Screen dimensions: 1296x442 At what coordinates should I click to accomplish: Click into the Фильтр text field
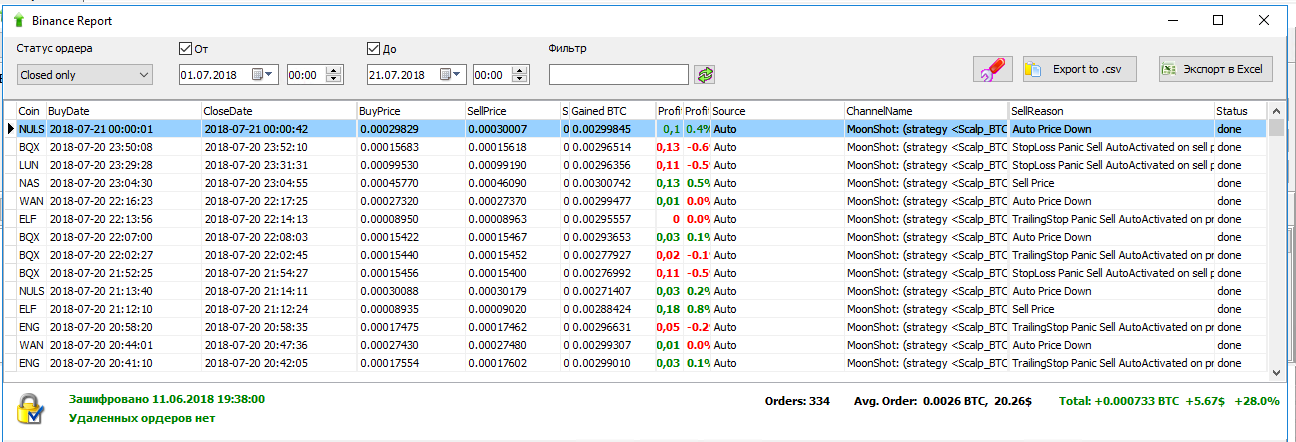[x=618, y=75]
